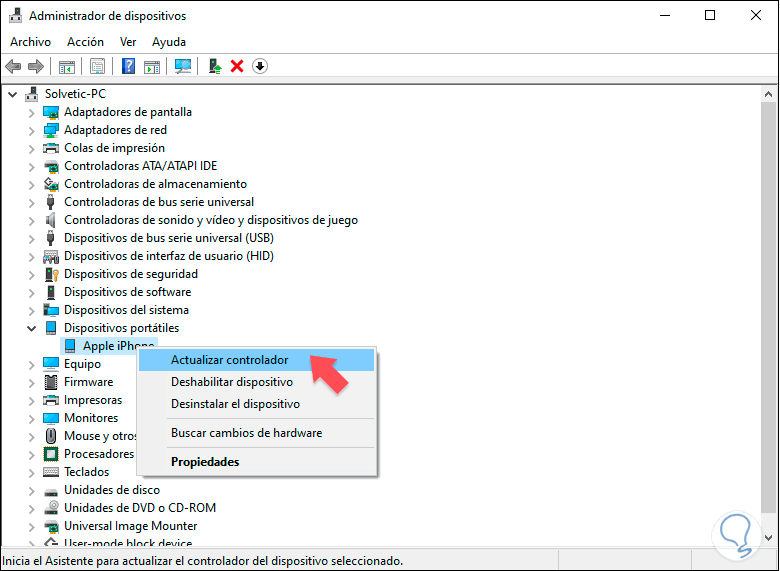Click the Adaptadores de pantalla icon
The height and width of the screenshot is (571, 780).
tap(51, 112)
